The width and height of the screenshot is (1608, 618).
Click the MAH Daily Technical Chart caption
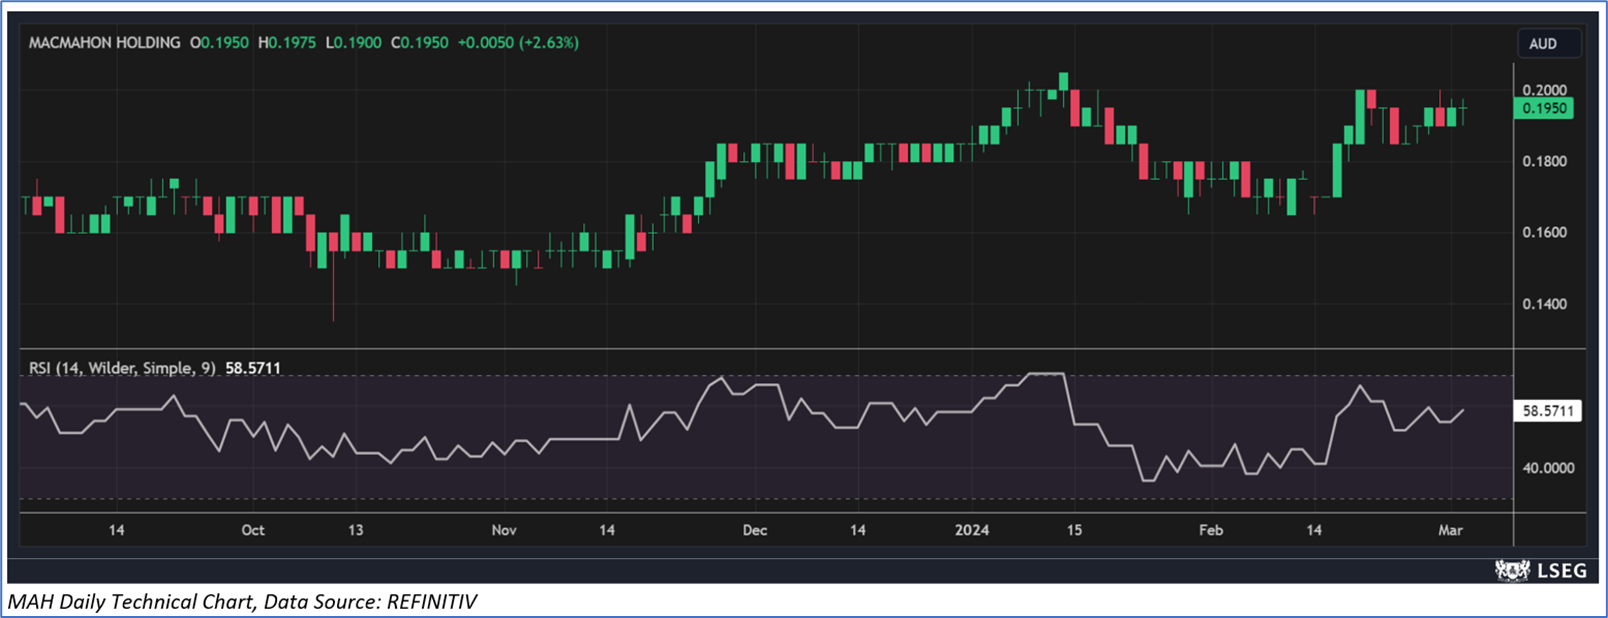pyautogui.click(x=242, y=602)
